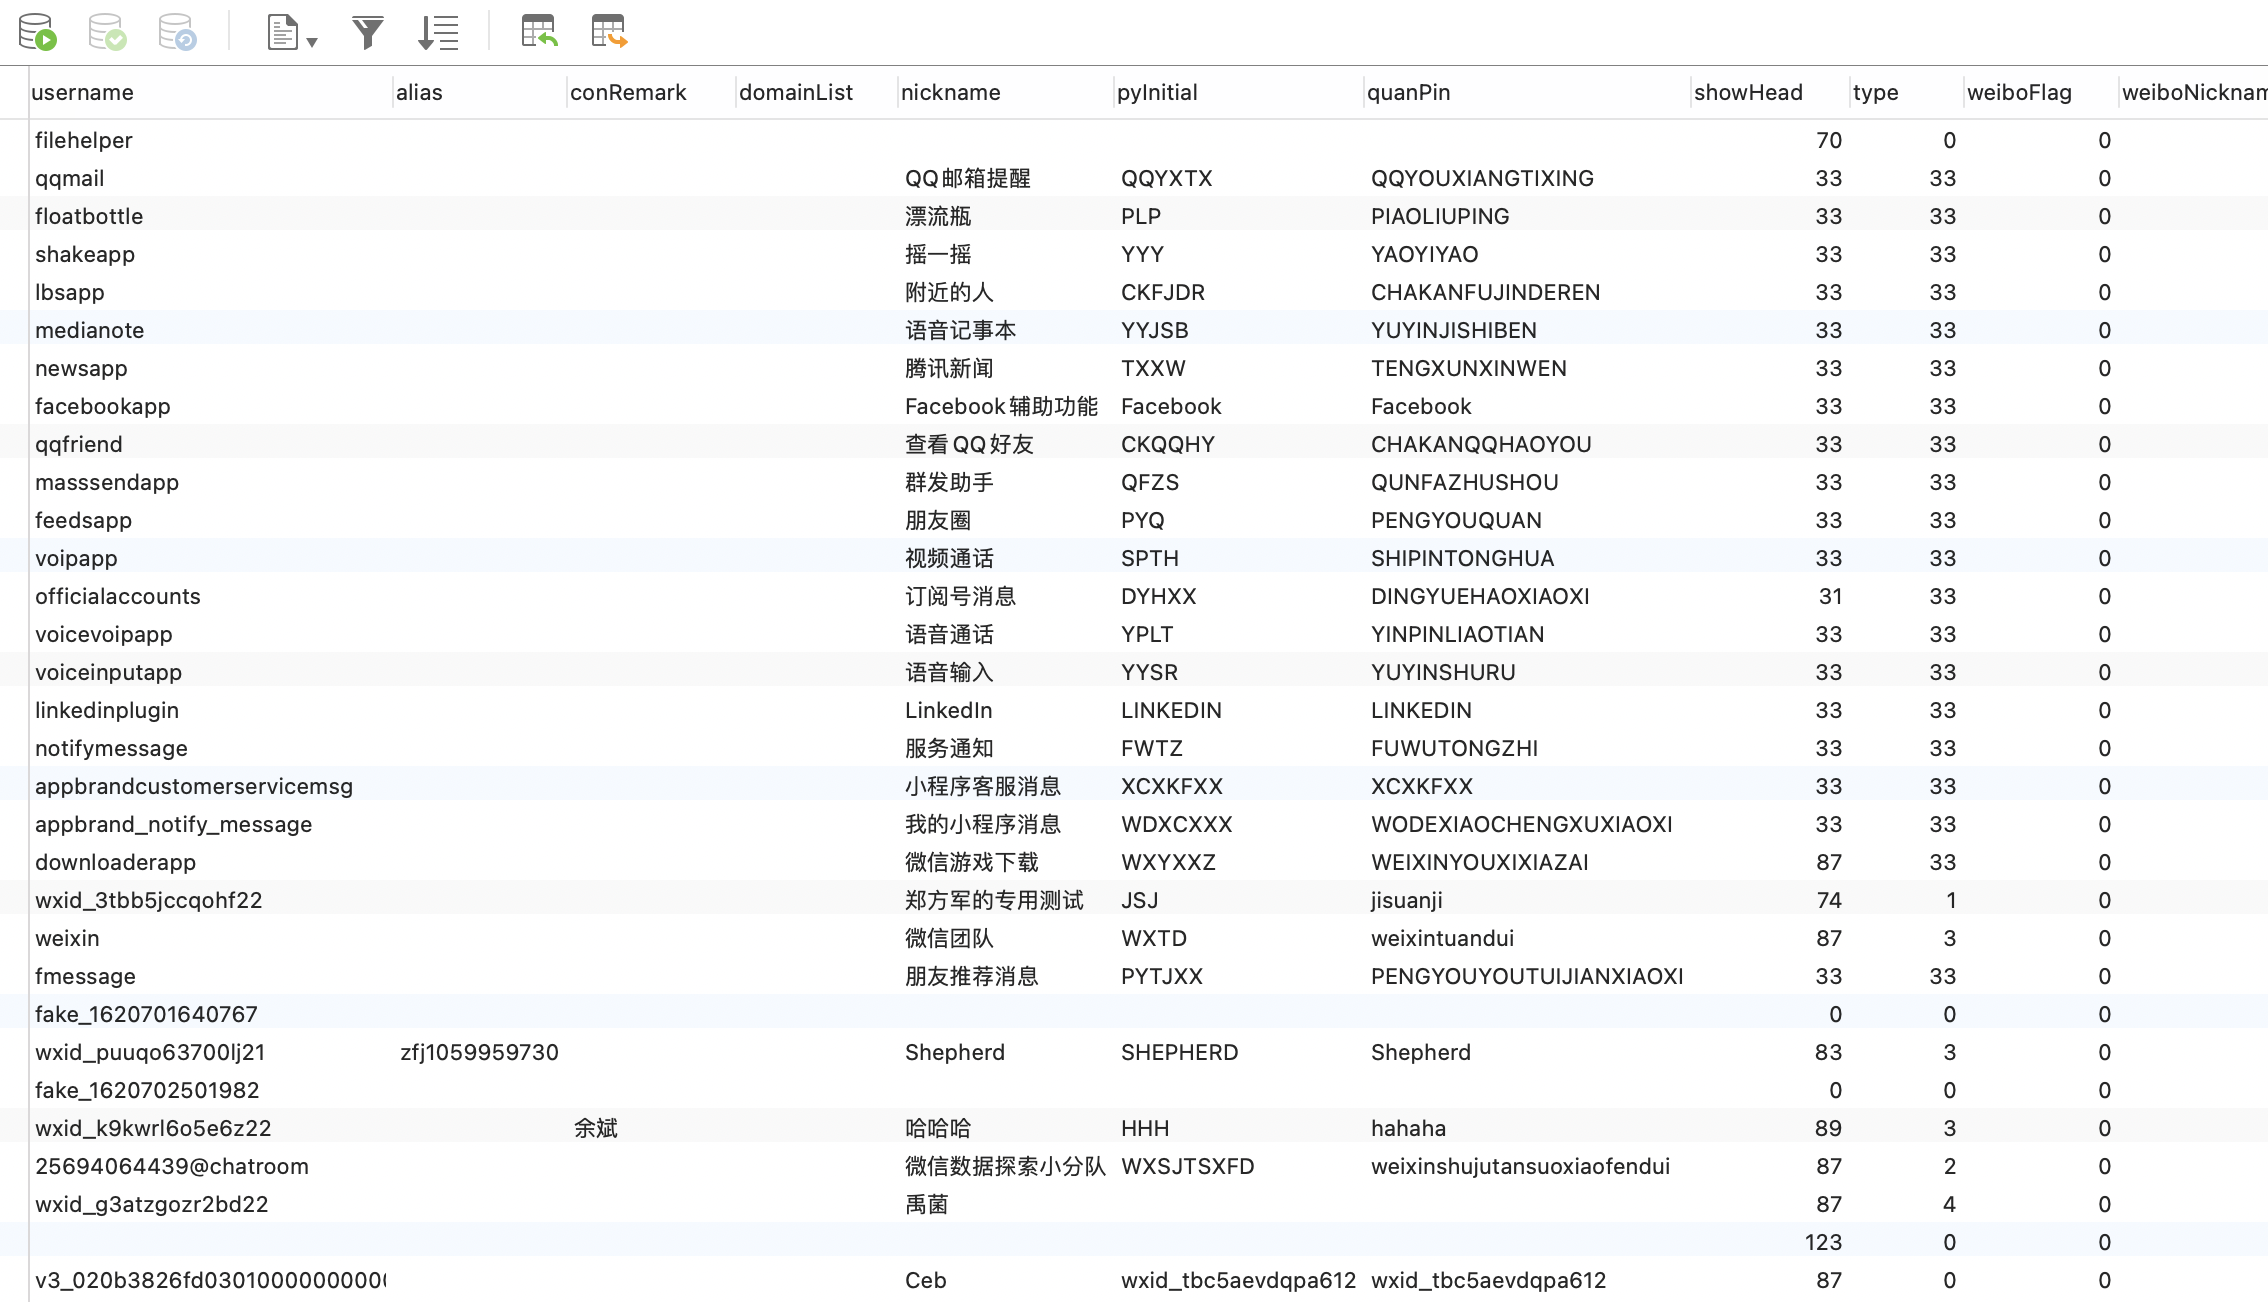Click the text document toolbar icon
2268x1302 pixels.
[x=283, y=32]
